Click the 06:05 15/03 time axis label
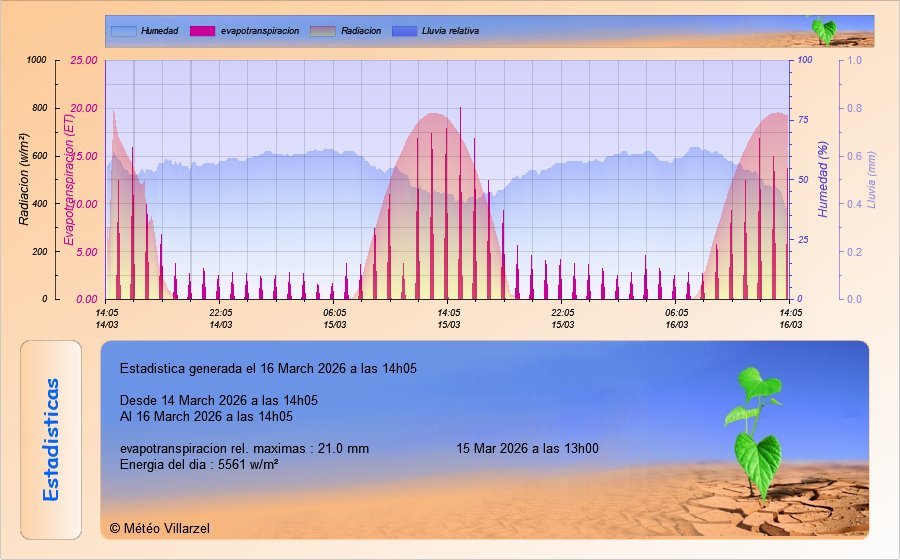Viewport: 900px width, 560px height. click(335, 318)
